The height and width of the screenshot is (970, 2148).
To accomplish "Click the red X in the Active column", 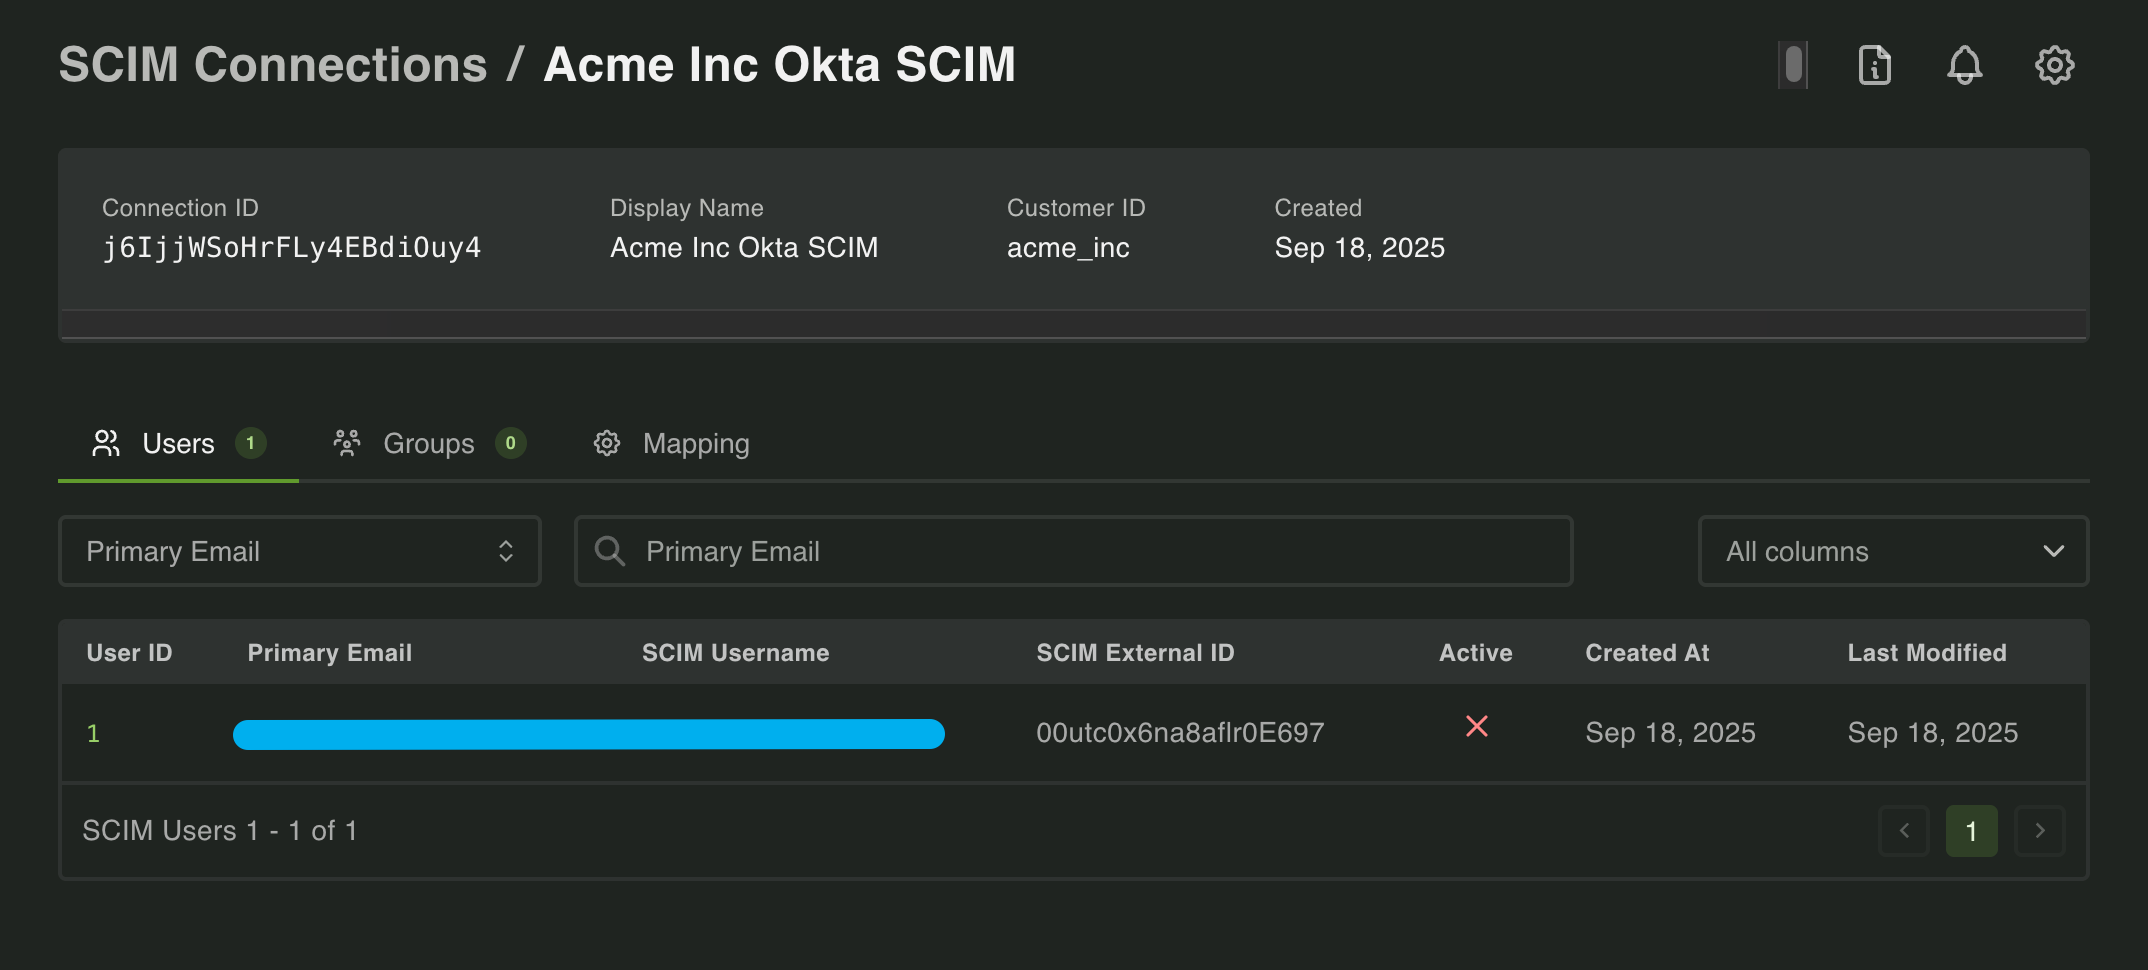I will click(1476, 727).
